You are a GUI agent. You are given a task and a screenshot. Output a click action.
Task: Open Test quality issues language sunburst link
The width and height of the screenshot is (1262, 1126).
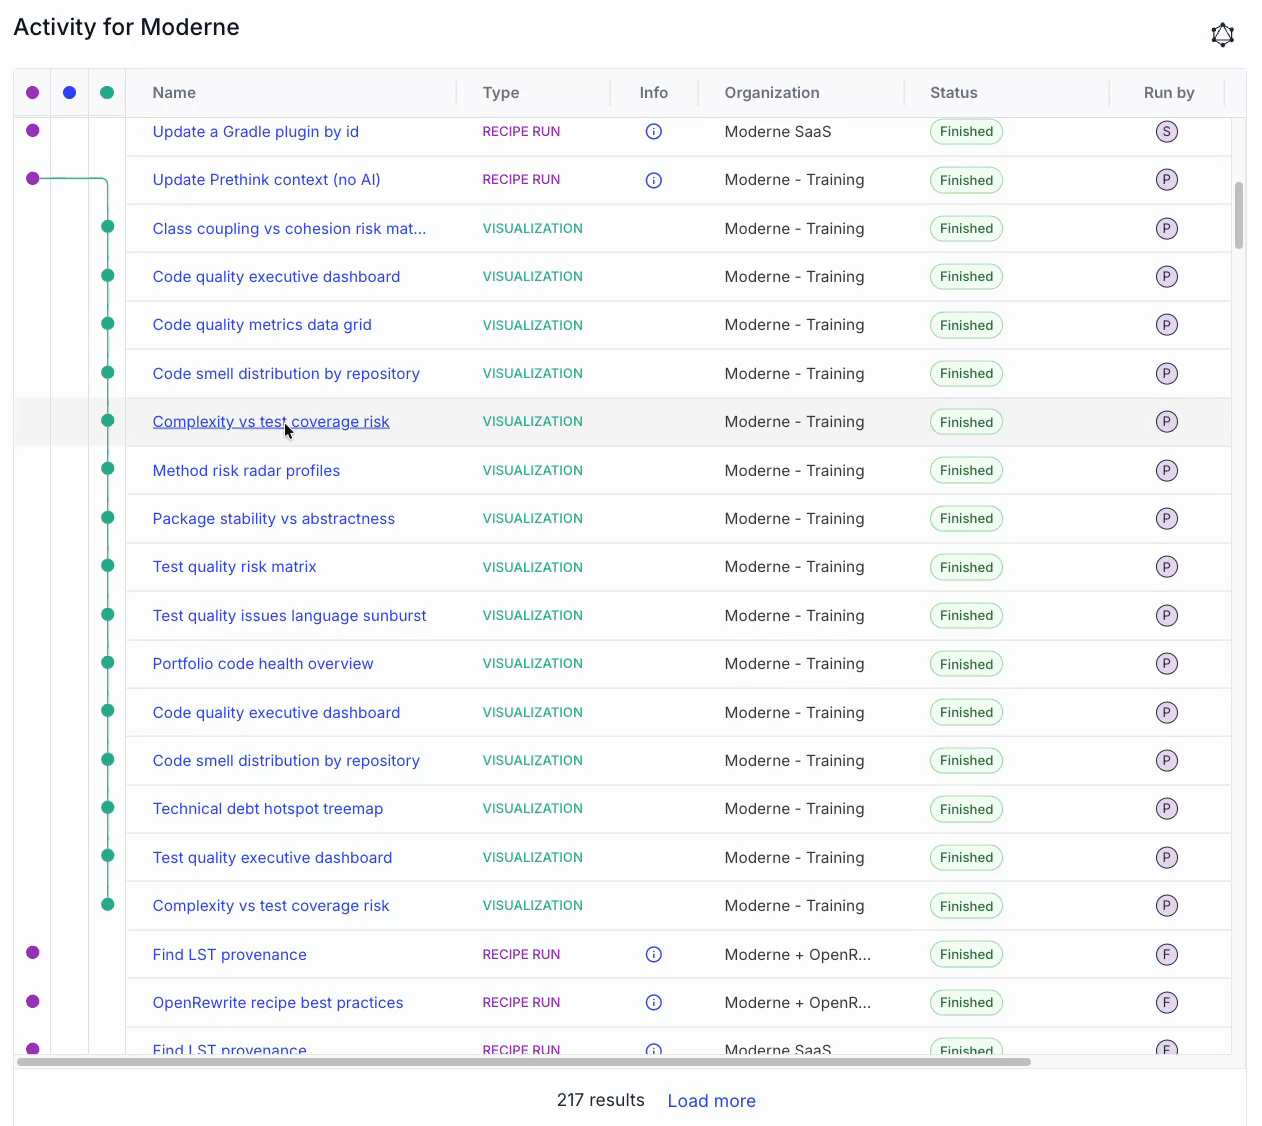click(x=289, y=615)
